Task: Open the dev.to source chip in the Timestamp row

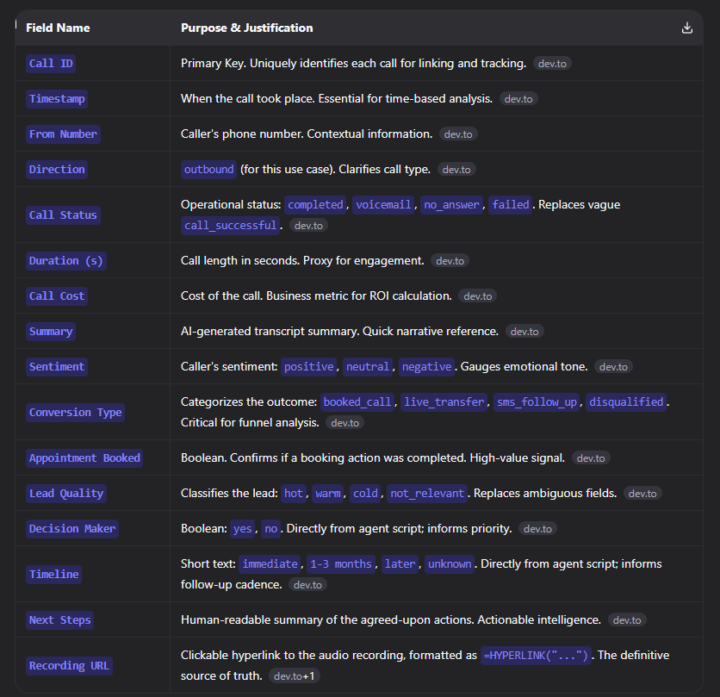Action: (x=519, y=99)
